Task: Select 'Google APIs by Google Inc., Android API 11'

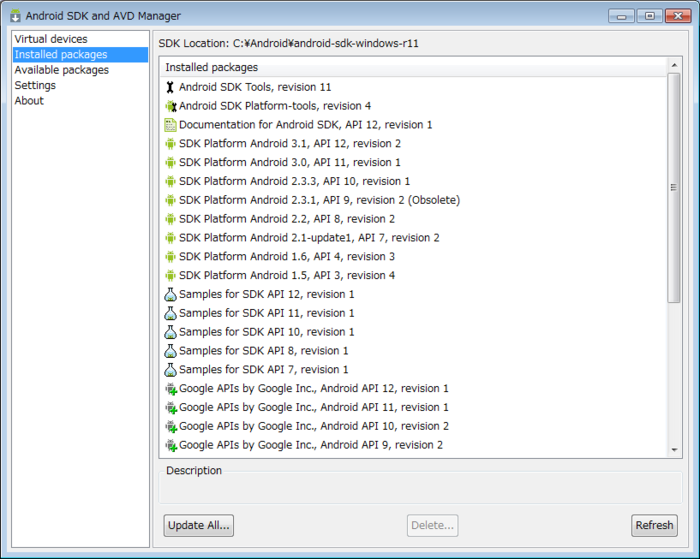Action: point(414,407)
